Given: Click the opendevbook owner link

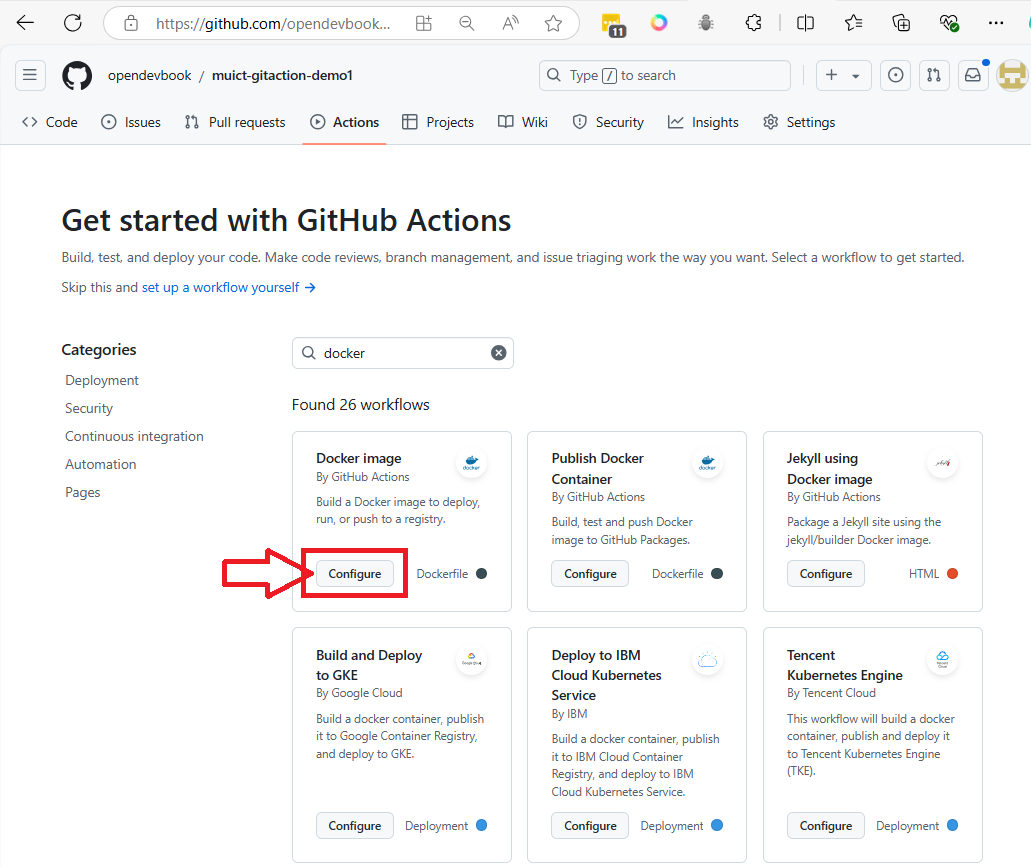Looking at the screenshot, I should 149,76.
